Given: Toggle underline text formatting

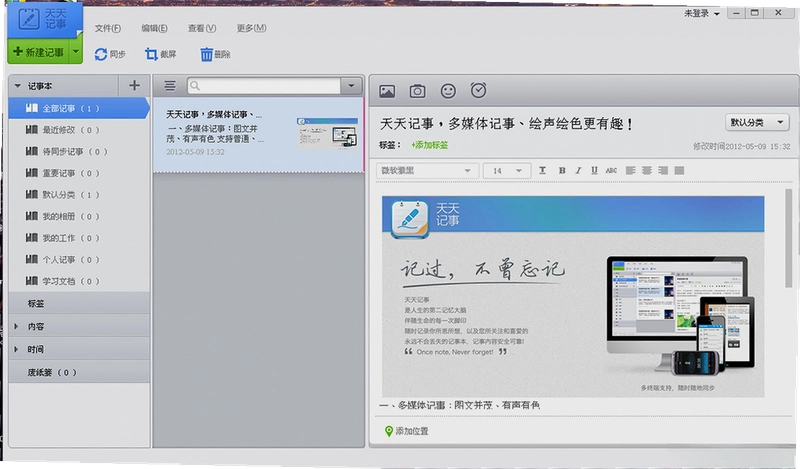Looking at the screenshot, I should [x=594, y=170].
